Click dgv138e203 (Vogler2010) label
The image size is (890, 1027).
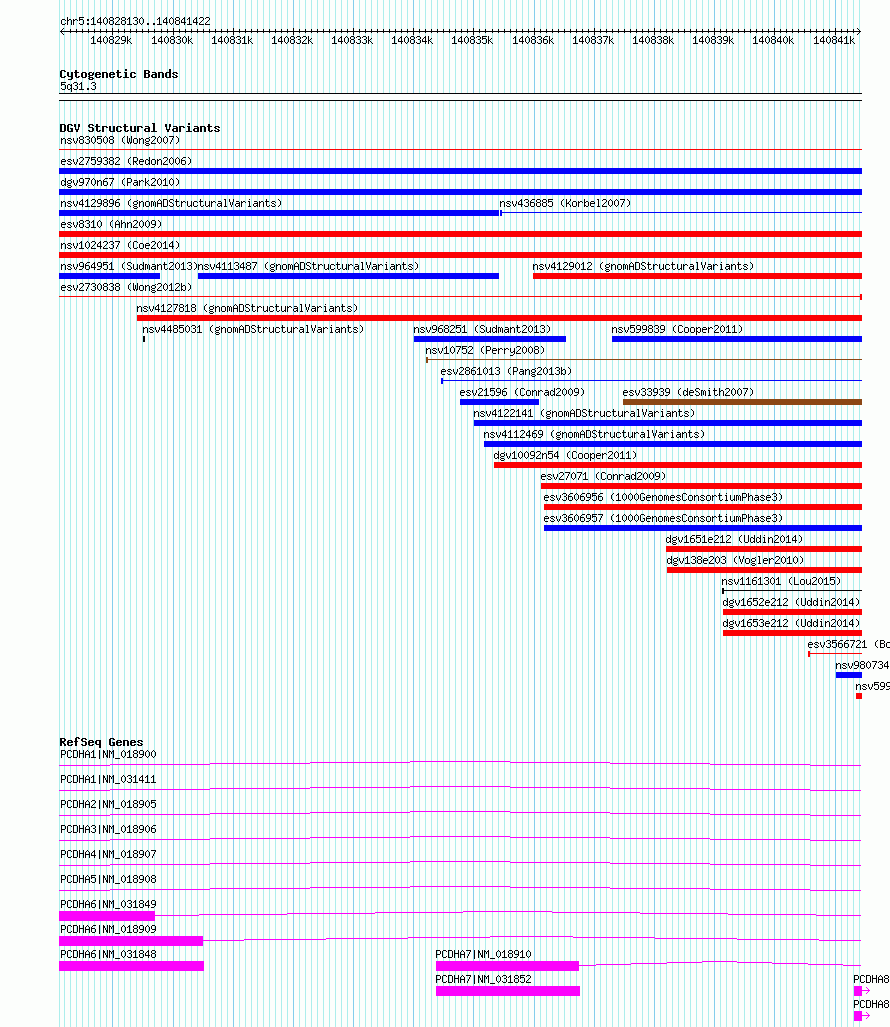pyautogui.click(x=735, y=560)
